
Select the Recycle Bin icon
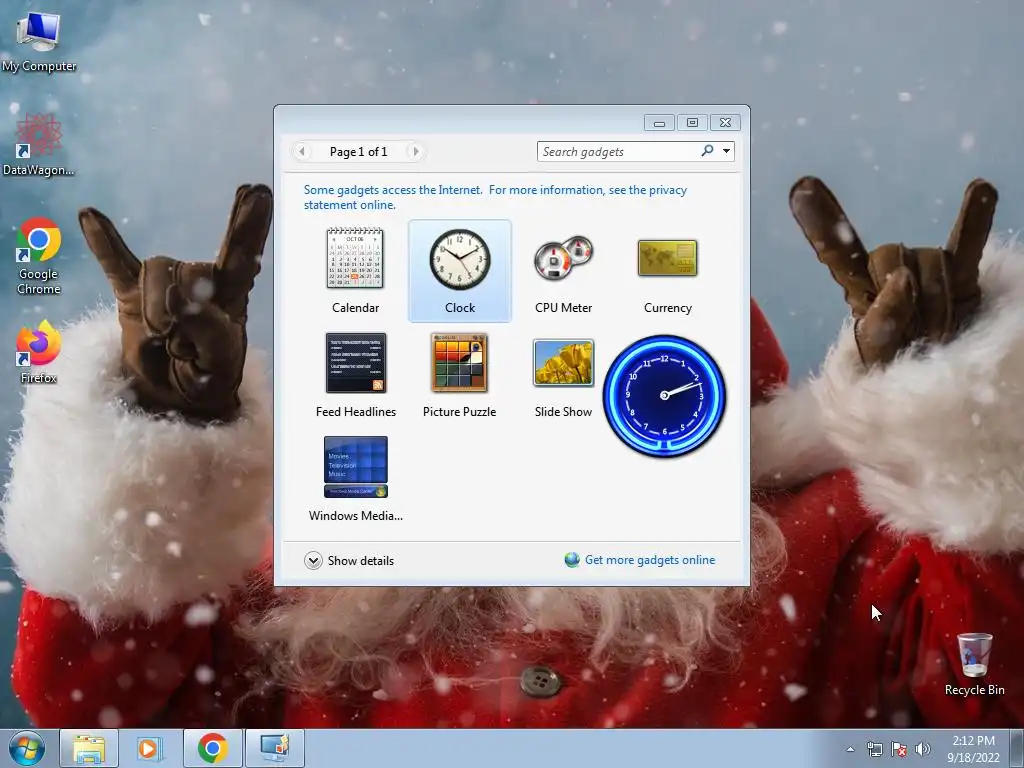click(974, 664)
